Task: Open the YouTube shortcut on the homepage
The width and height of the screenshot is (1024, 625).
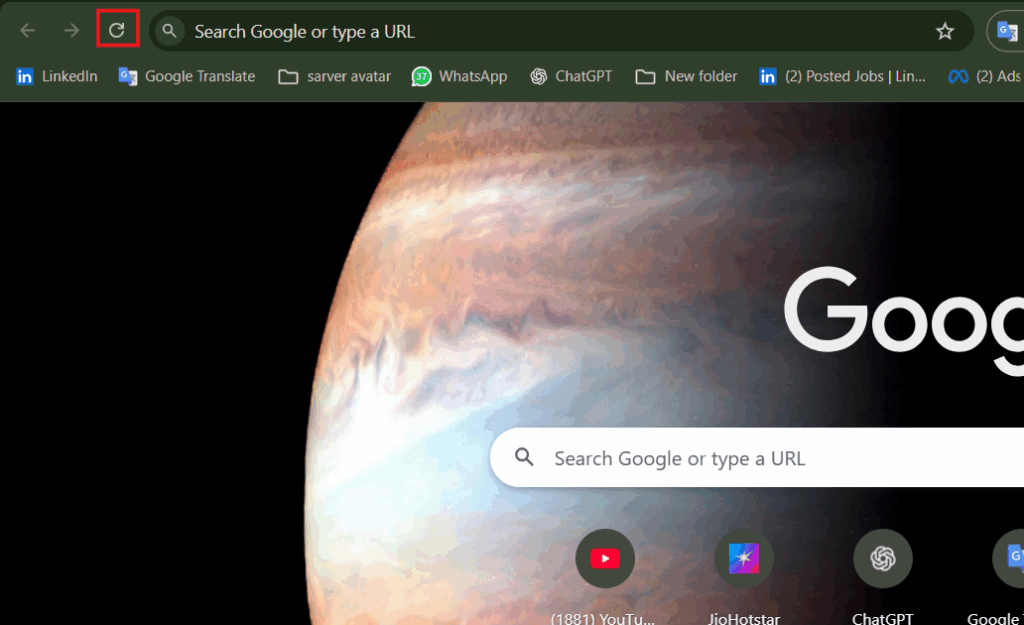Action: (x=604, y=558)
